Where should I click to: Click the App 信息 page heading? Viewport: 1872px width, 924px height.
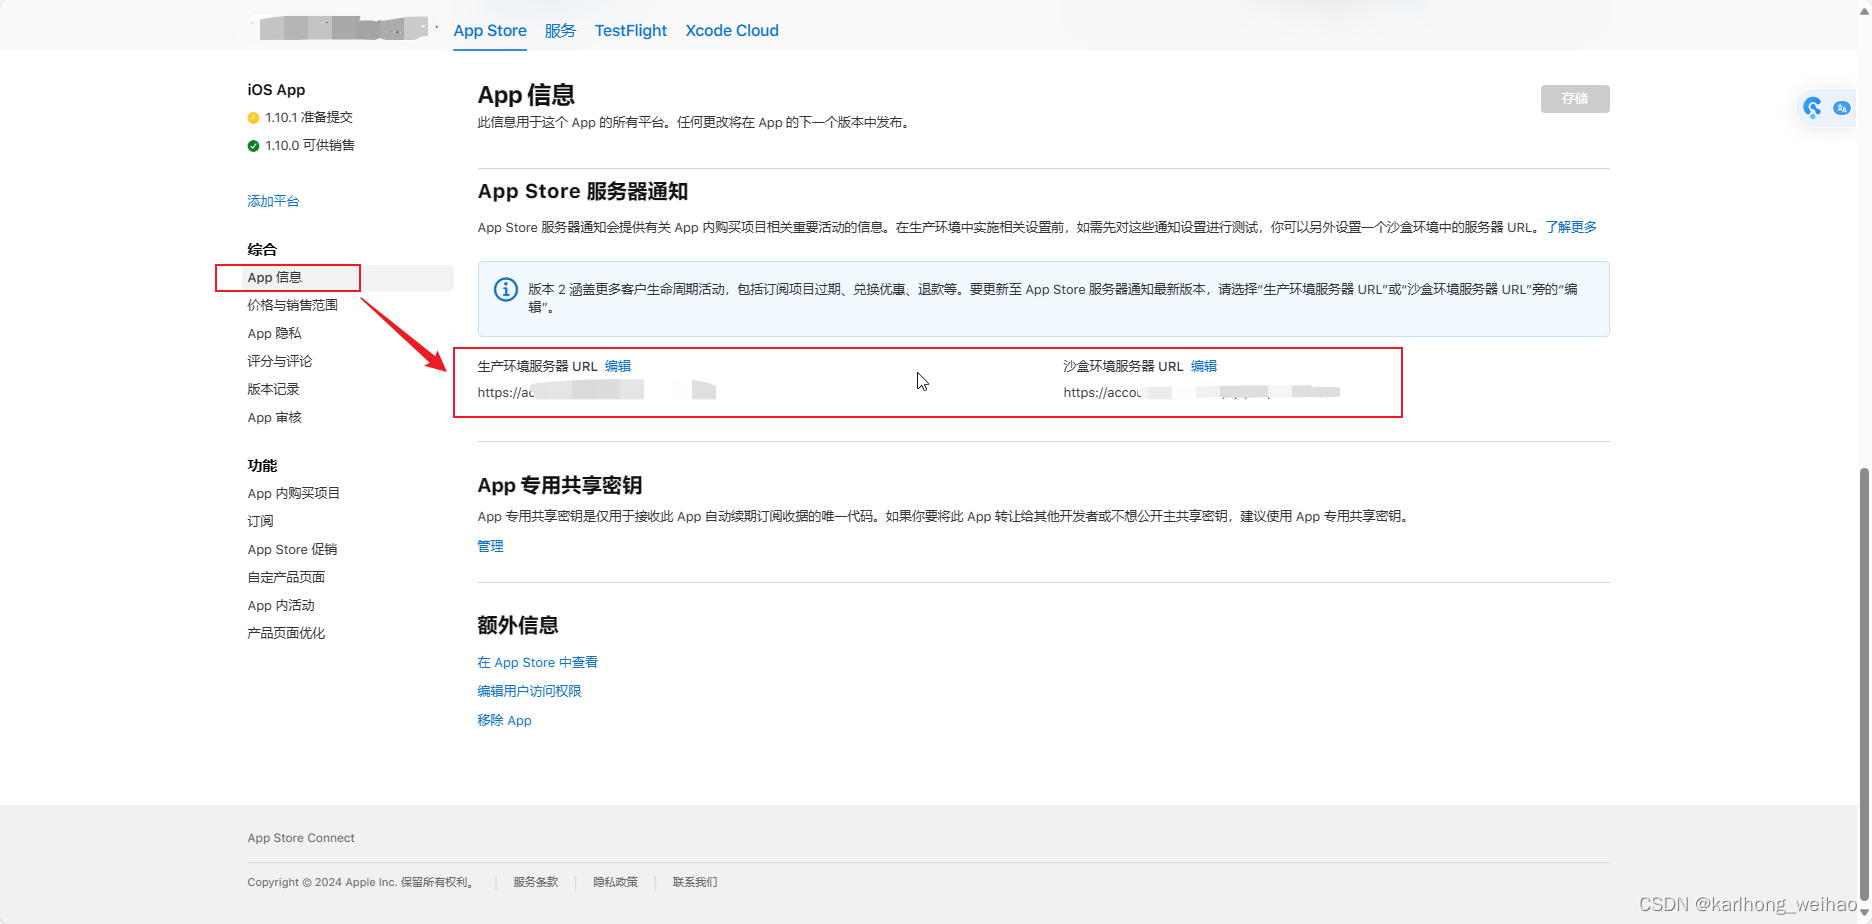(526, 95)
